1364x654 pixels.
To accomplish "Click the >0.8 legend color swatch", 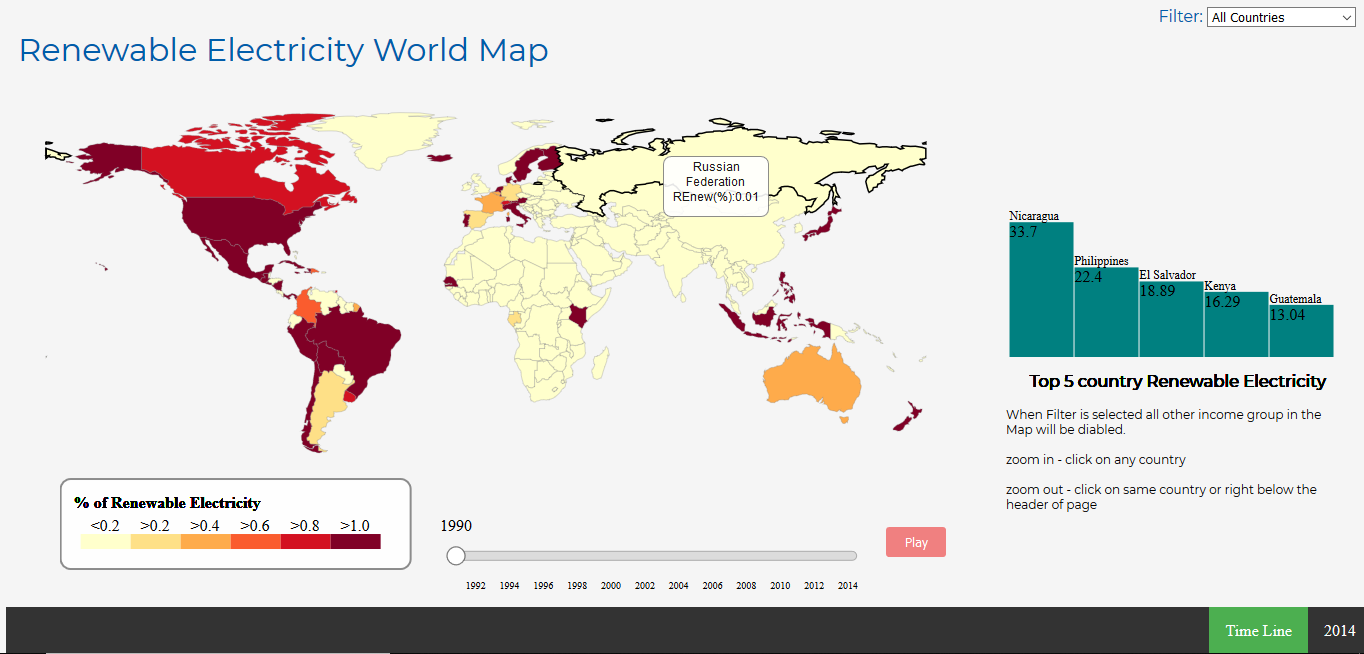I will click(305, 541).
